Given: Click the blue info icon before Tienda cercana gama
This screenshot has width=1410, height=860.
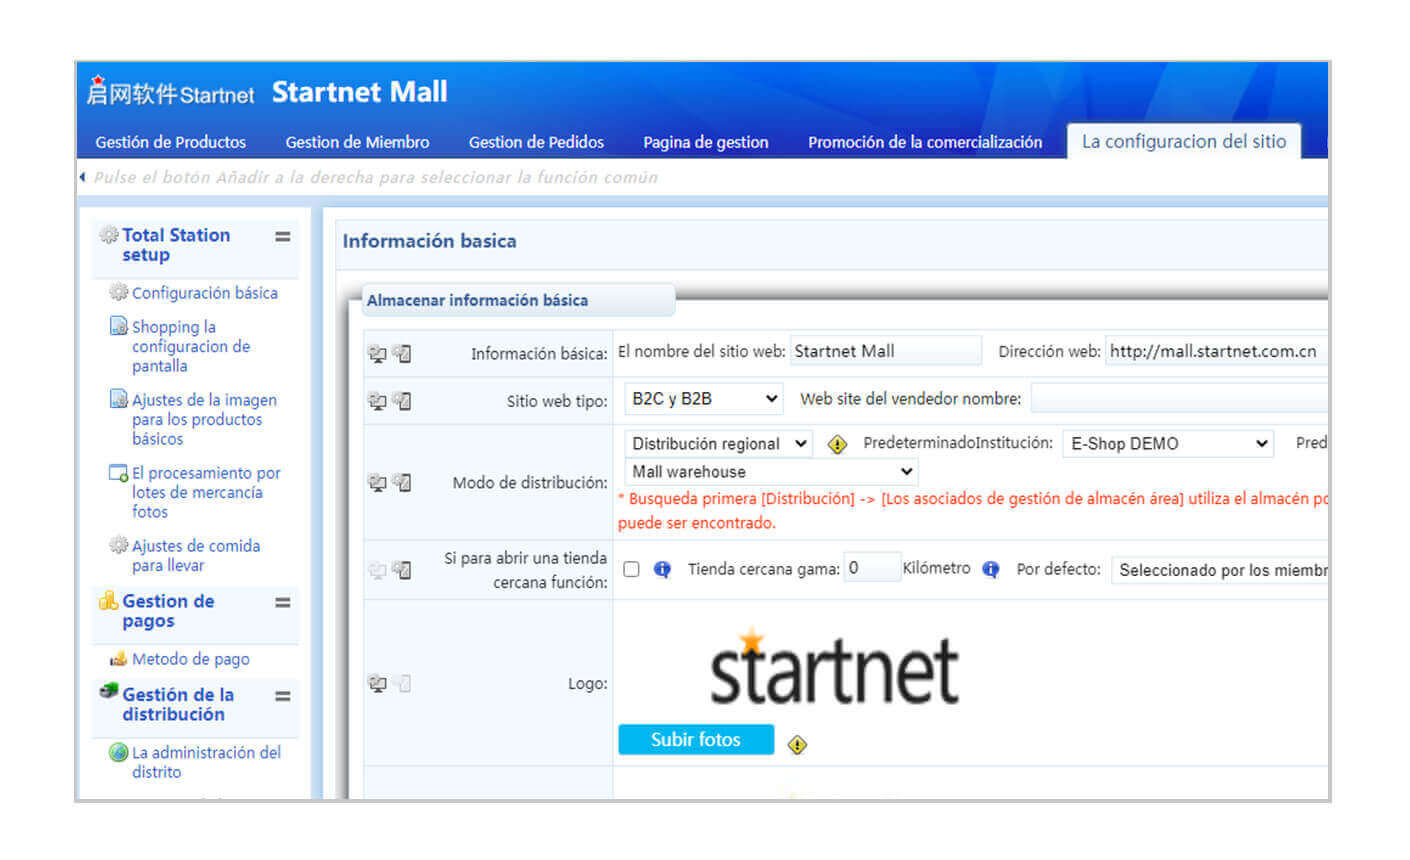Looking at the screenshot, I should pos(662,569).
